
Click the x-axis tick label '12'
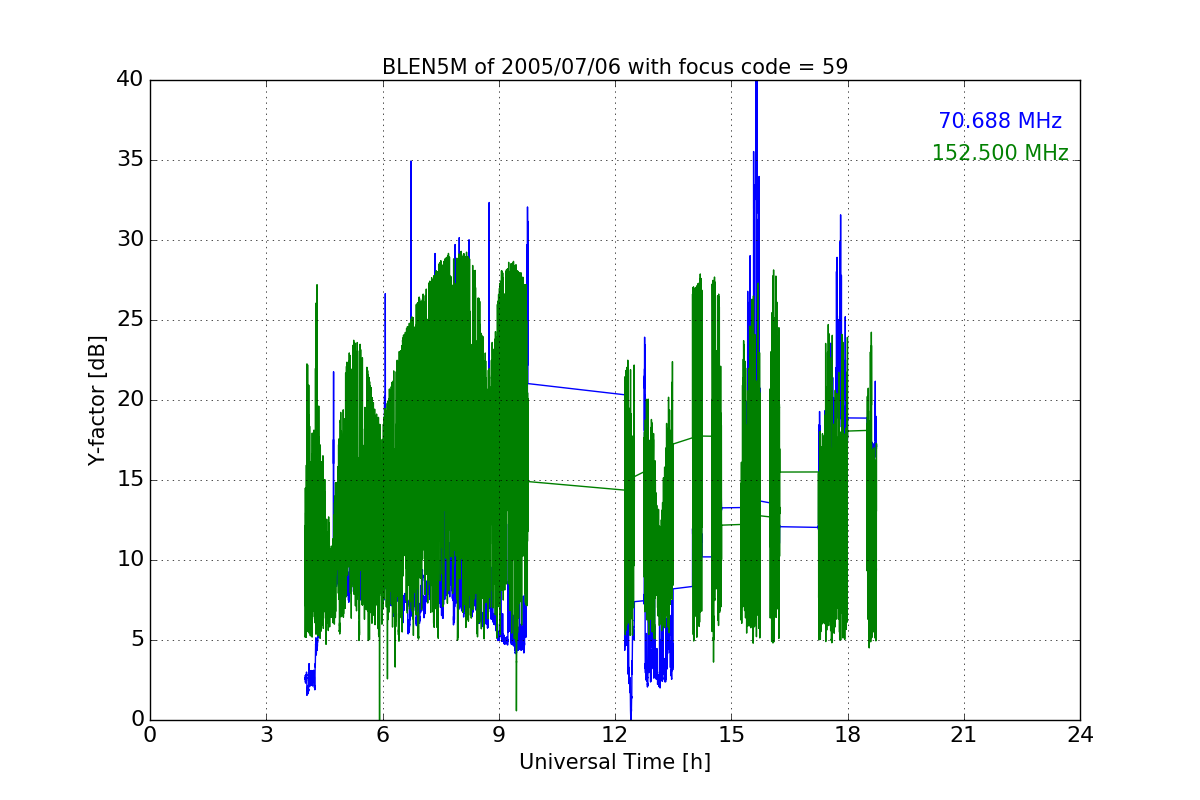tap(615, 734)
